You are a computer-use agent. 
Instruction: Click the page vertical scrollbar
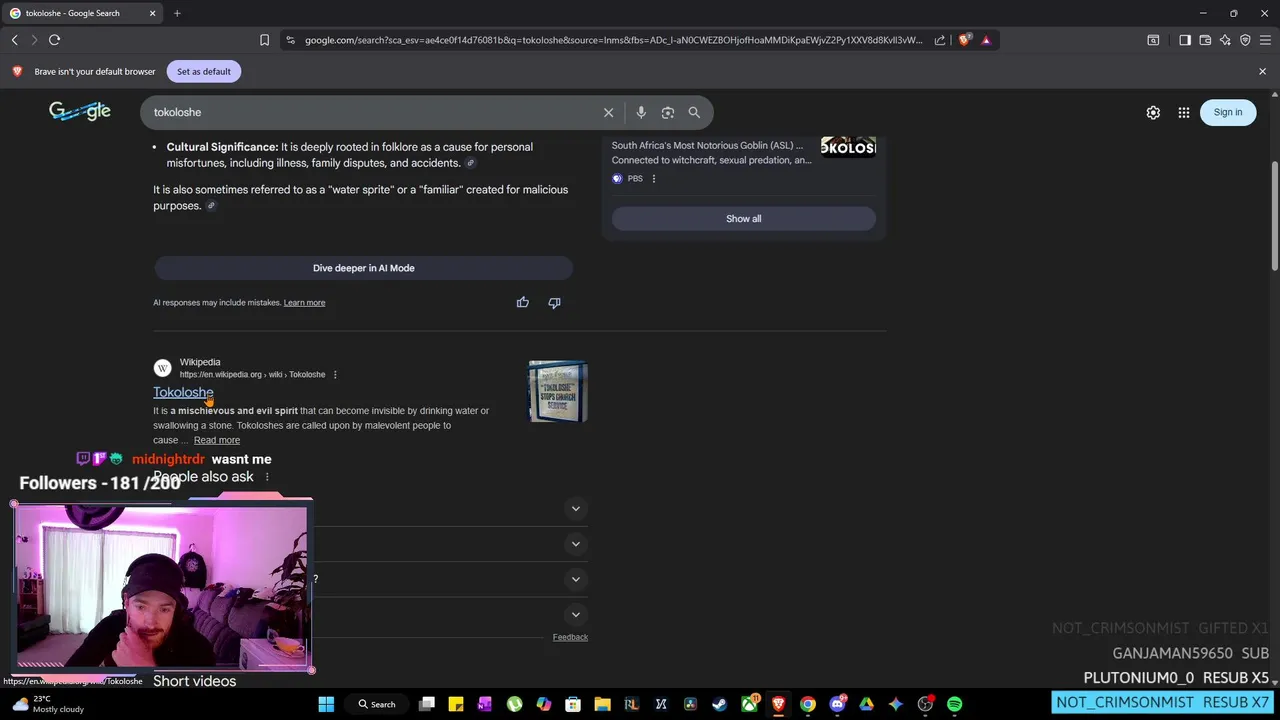click(1274, 215)
